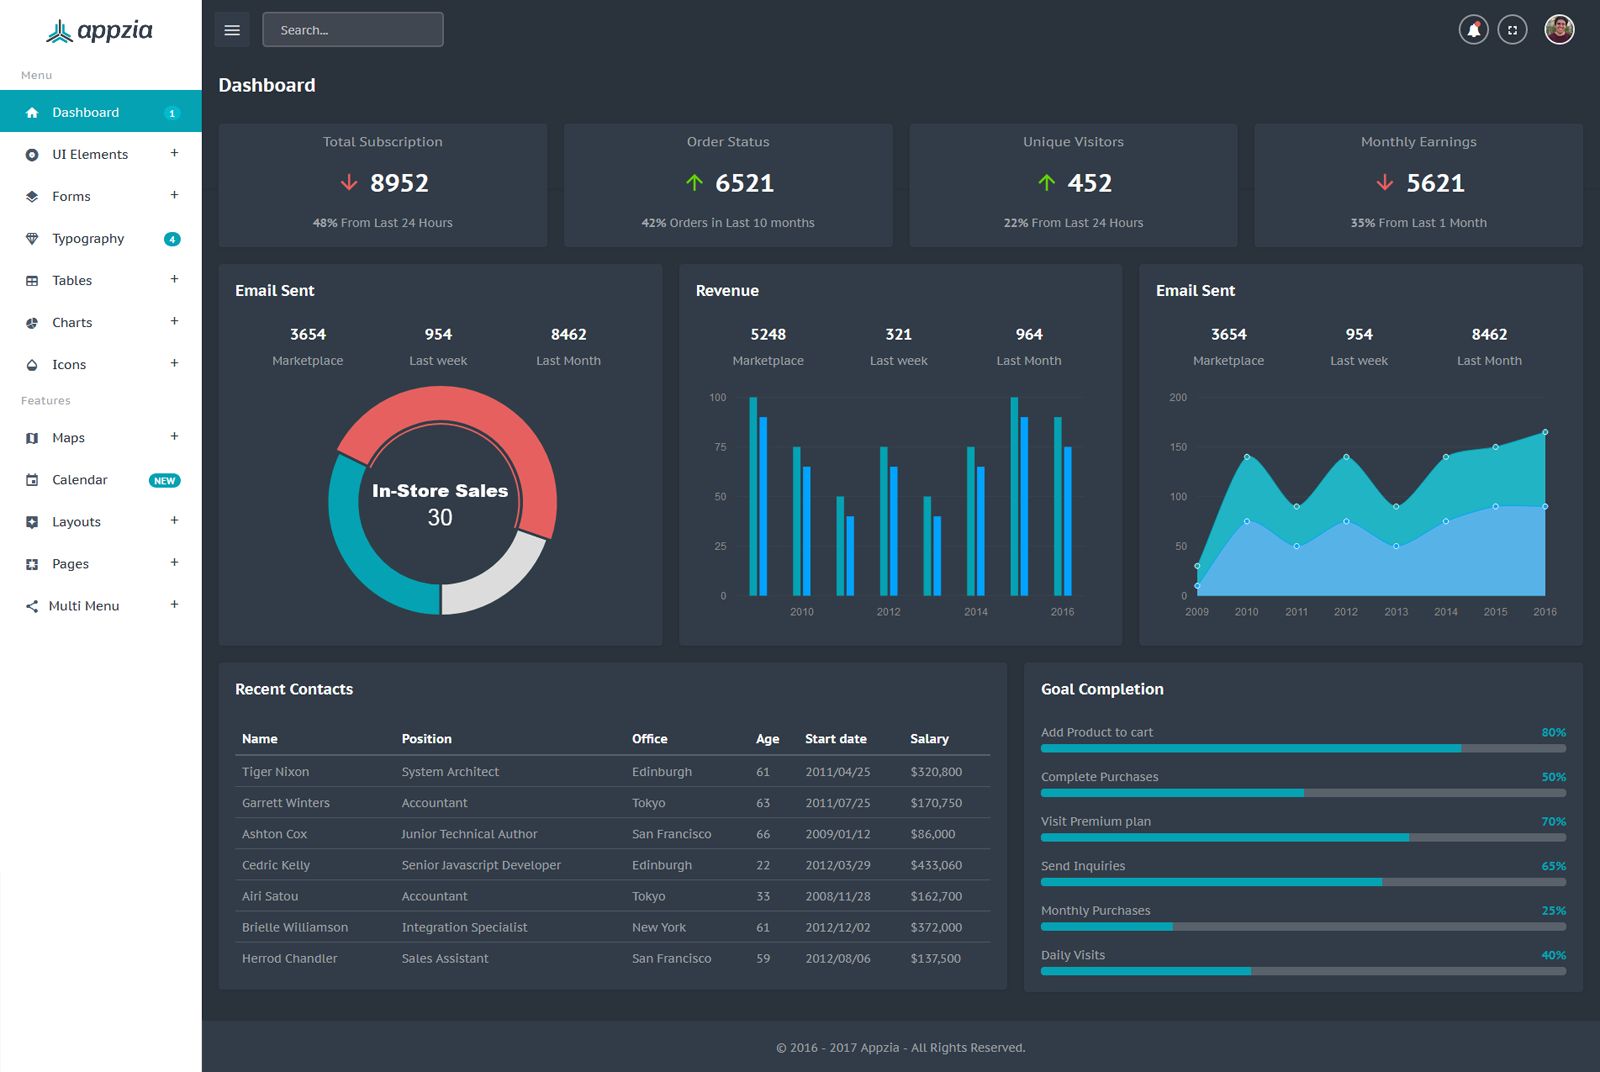Open the user profile avatar
1600x1072 pixels.
tap(1559, 30)
